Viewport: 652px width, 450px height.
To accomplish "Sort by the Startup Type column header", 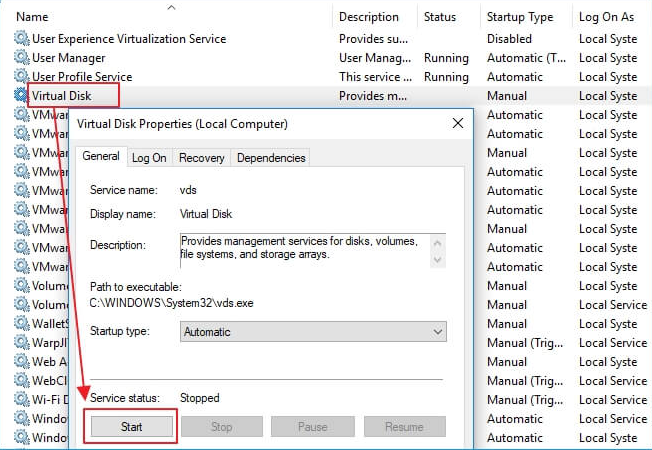I will click(520, 17).
